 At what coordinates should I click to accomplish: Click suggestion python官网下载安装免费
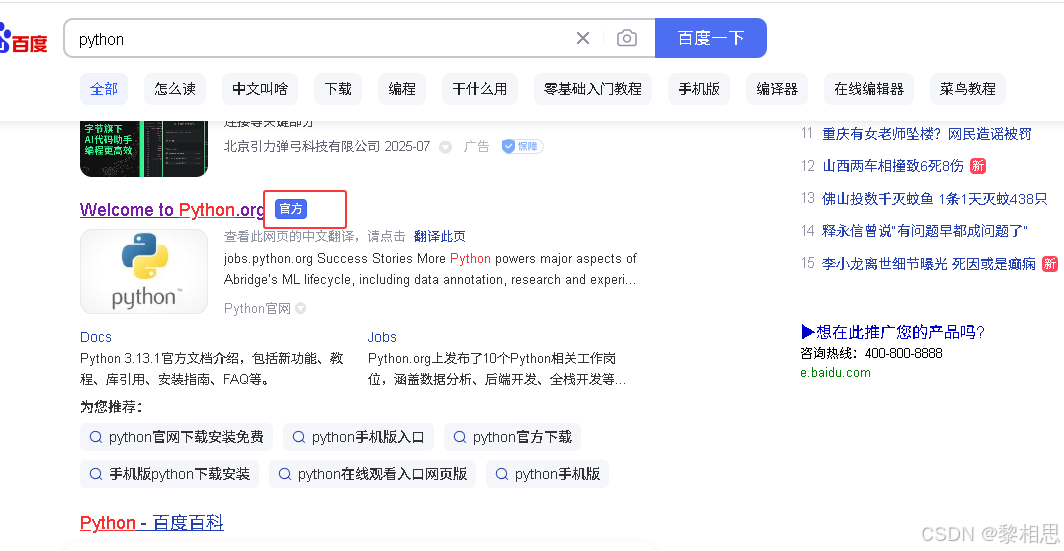pyautogui.click(x=176, y=437)
